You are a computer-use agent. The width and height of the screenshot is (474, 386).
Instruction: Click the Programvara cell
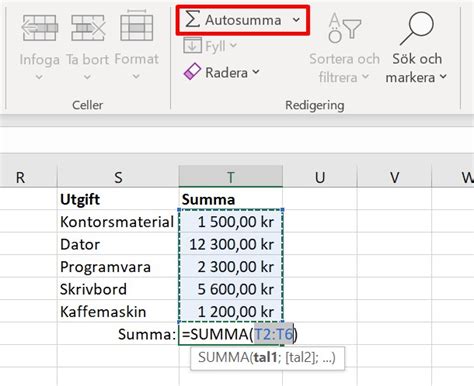118,266
